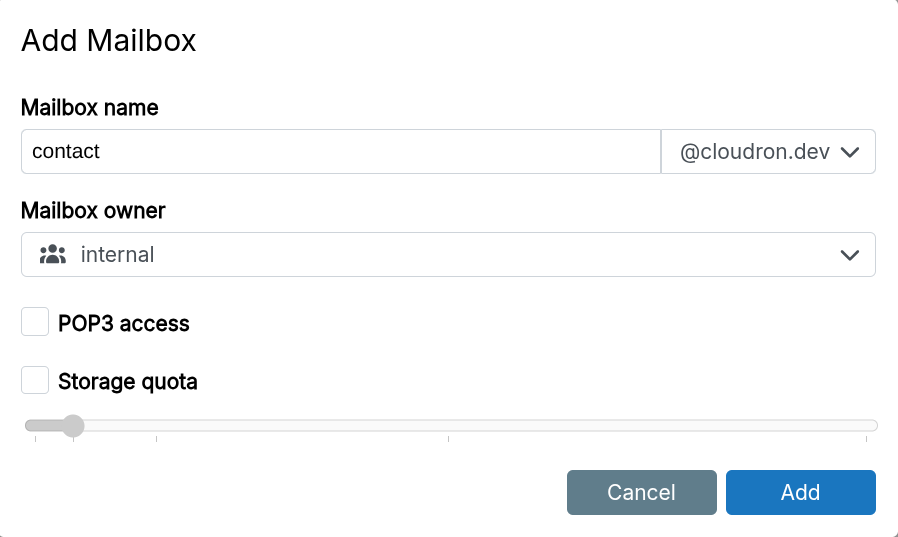The height and width of the screenshot is (537, 898).
Task: Click the chevron arrow in Mailbox owner field
Action: click(x=850, y=255)
